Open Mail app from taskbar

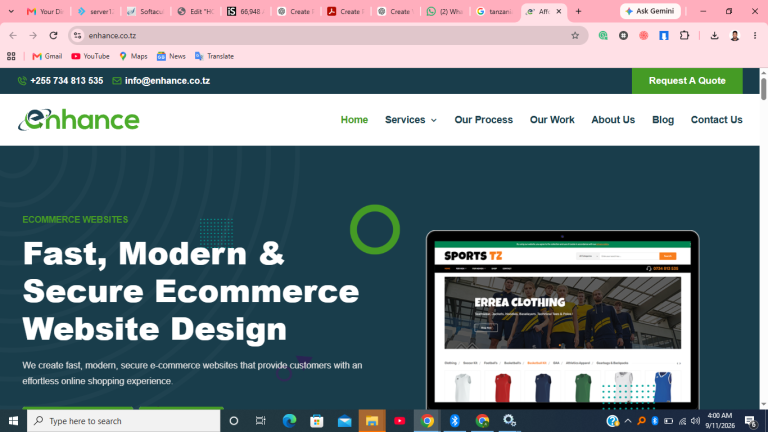(344, 421)
